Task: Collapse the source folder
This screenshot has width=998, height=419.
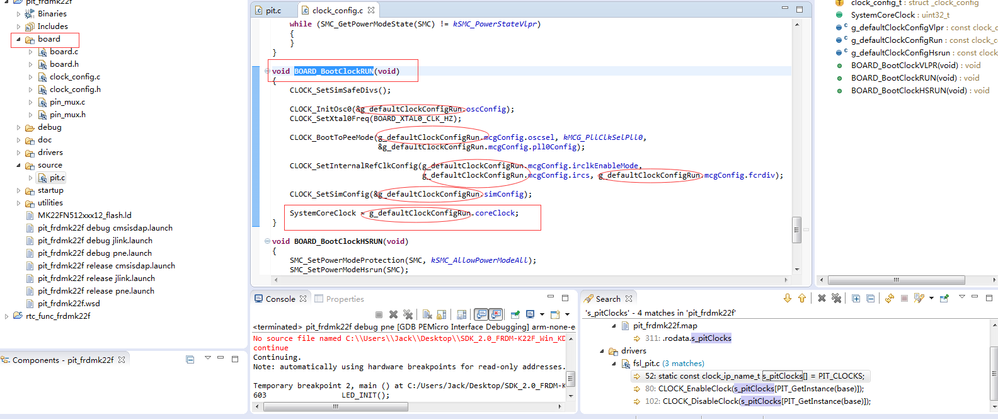Action: pyautogui.click(x=18, y=166)
